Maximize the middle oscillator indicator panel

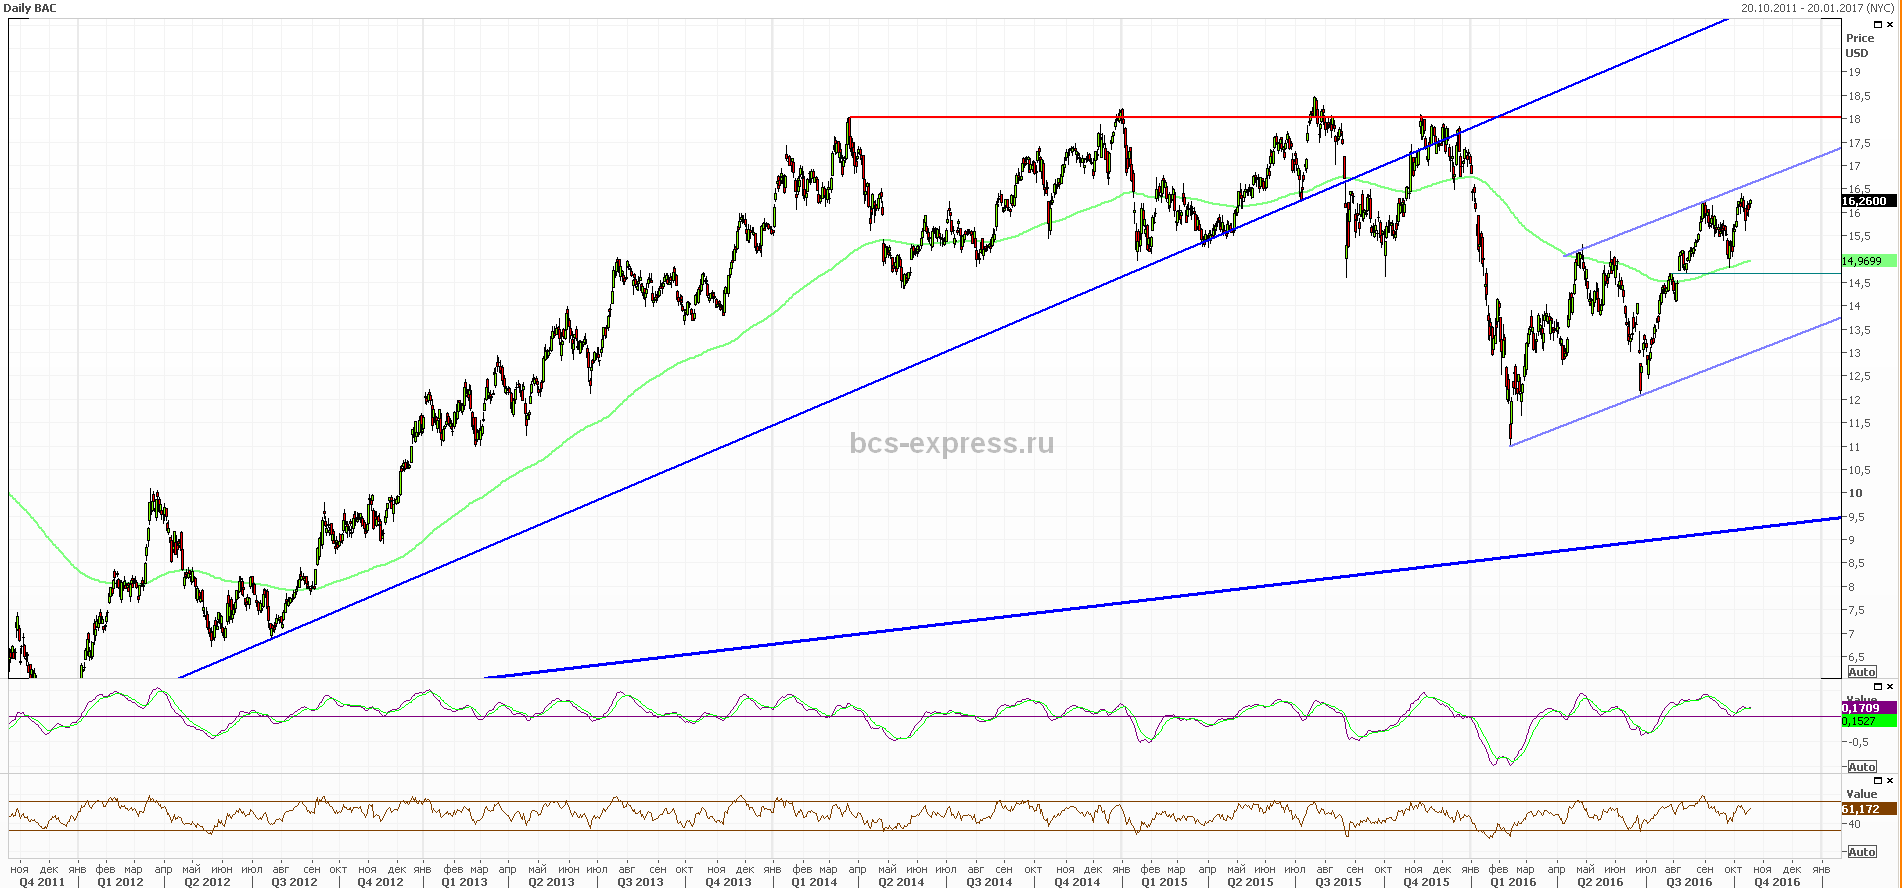click(x=1878, y=687)
